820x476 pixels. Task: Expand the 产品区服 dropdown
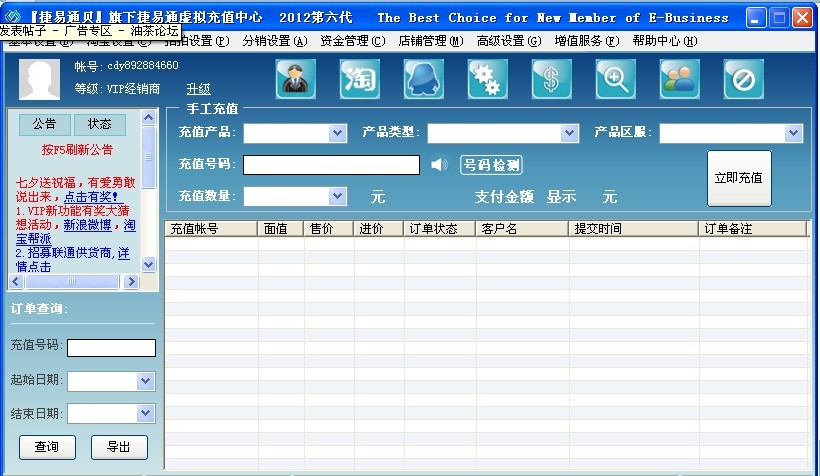coord(794,133)
